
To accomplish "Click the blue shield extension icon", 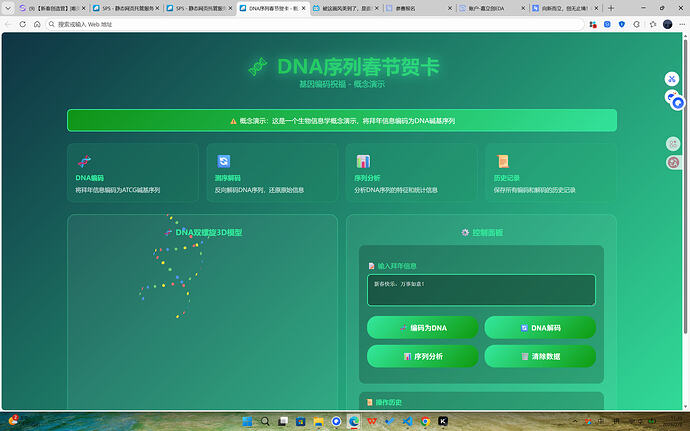I will click(x=622, y=24).
